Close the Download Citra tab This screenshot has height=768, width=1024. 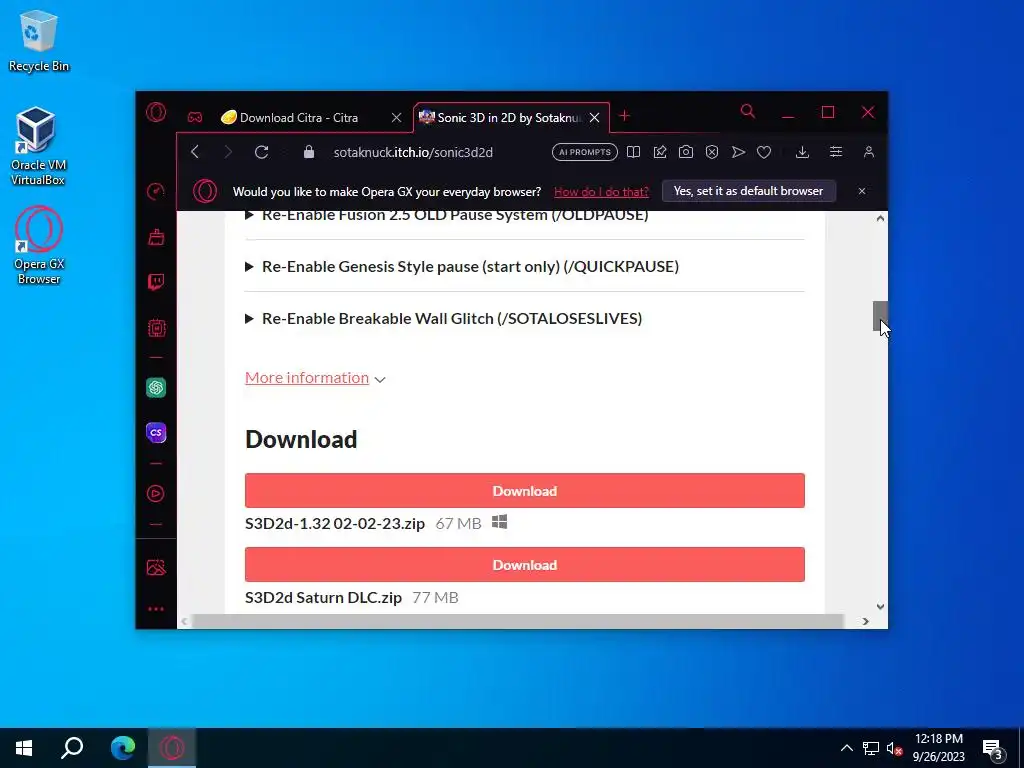pyautogui.click(x=396, y=118)
